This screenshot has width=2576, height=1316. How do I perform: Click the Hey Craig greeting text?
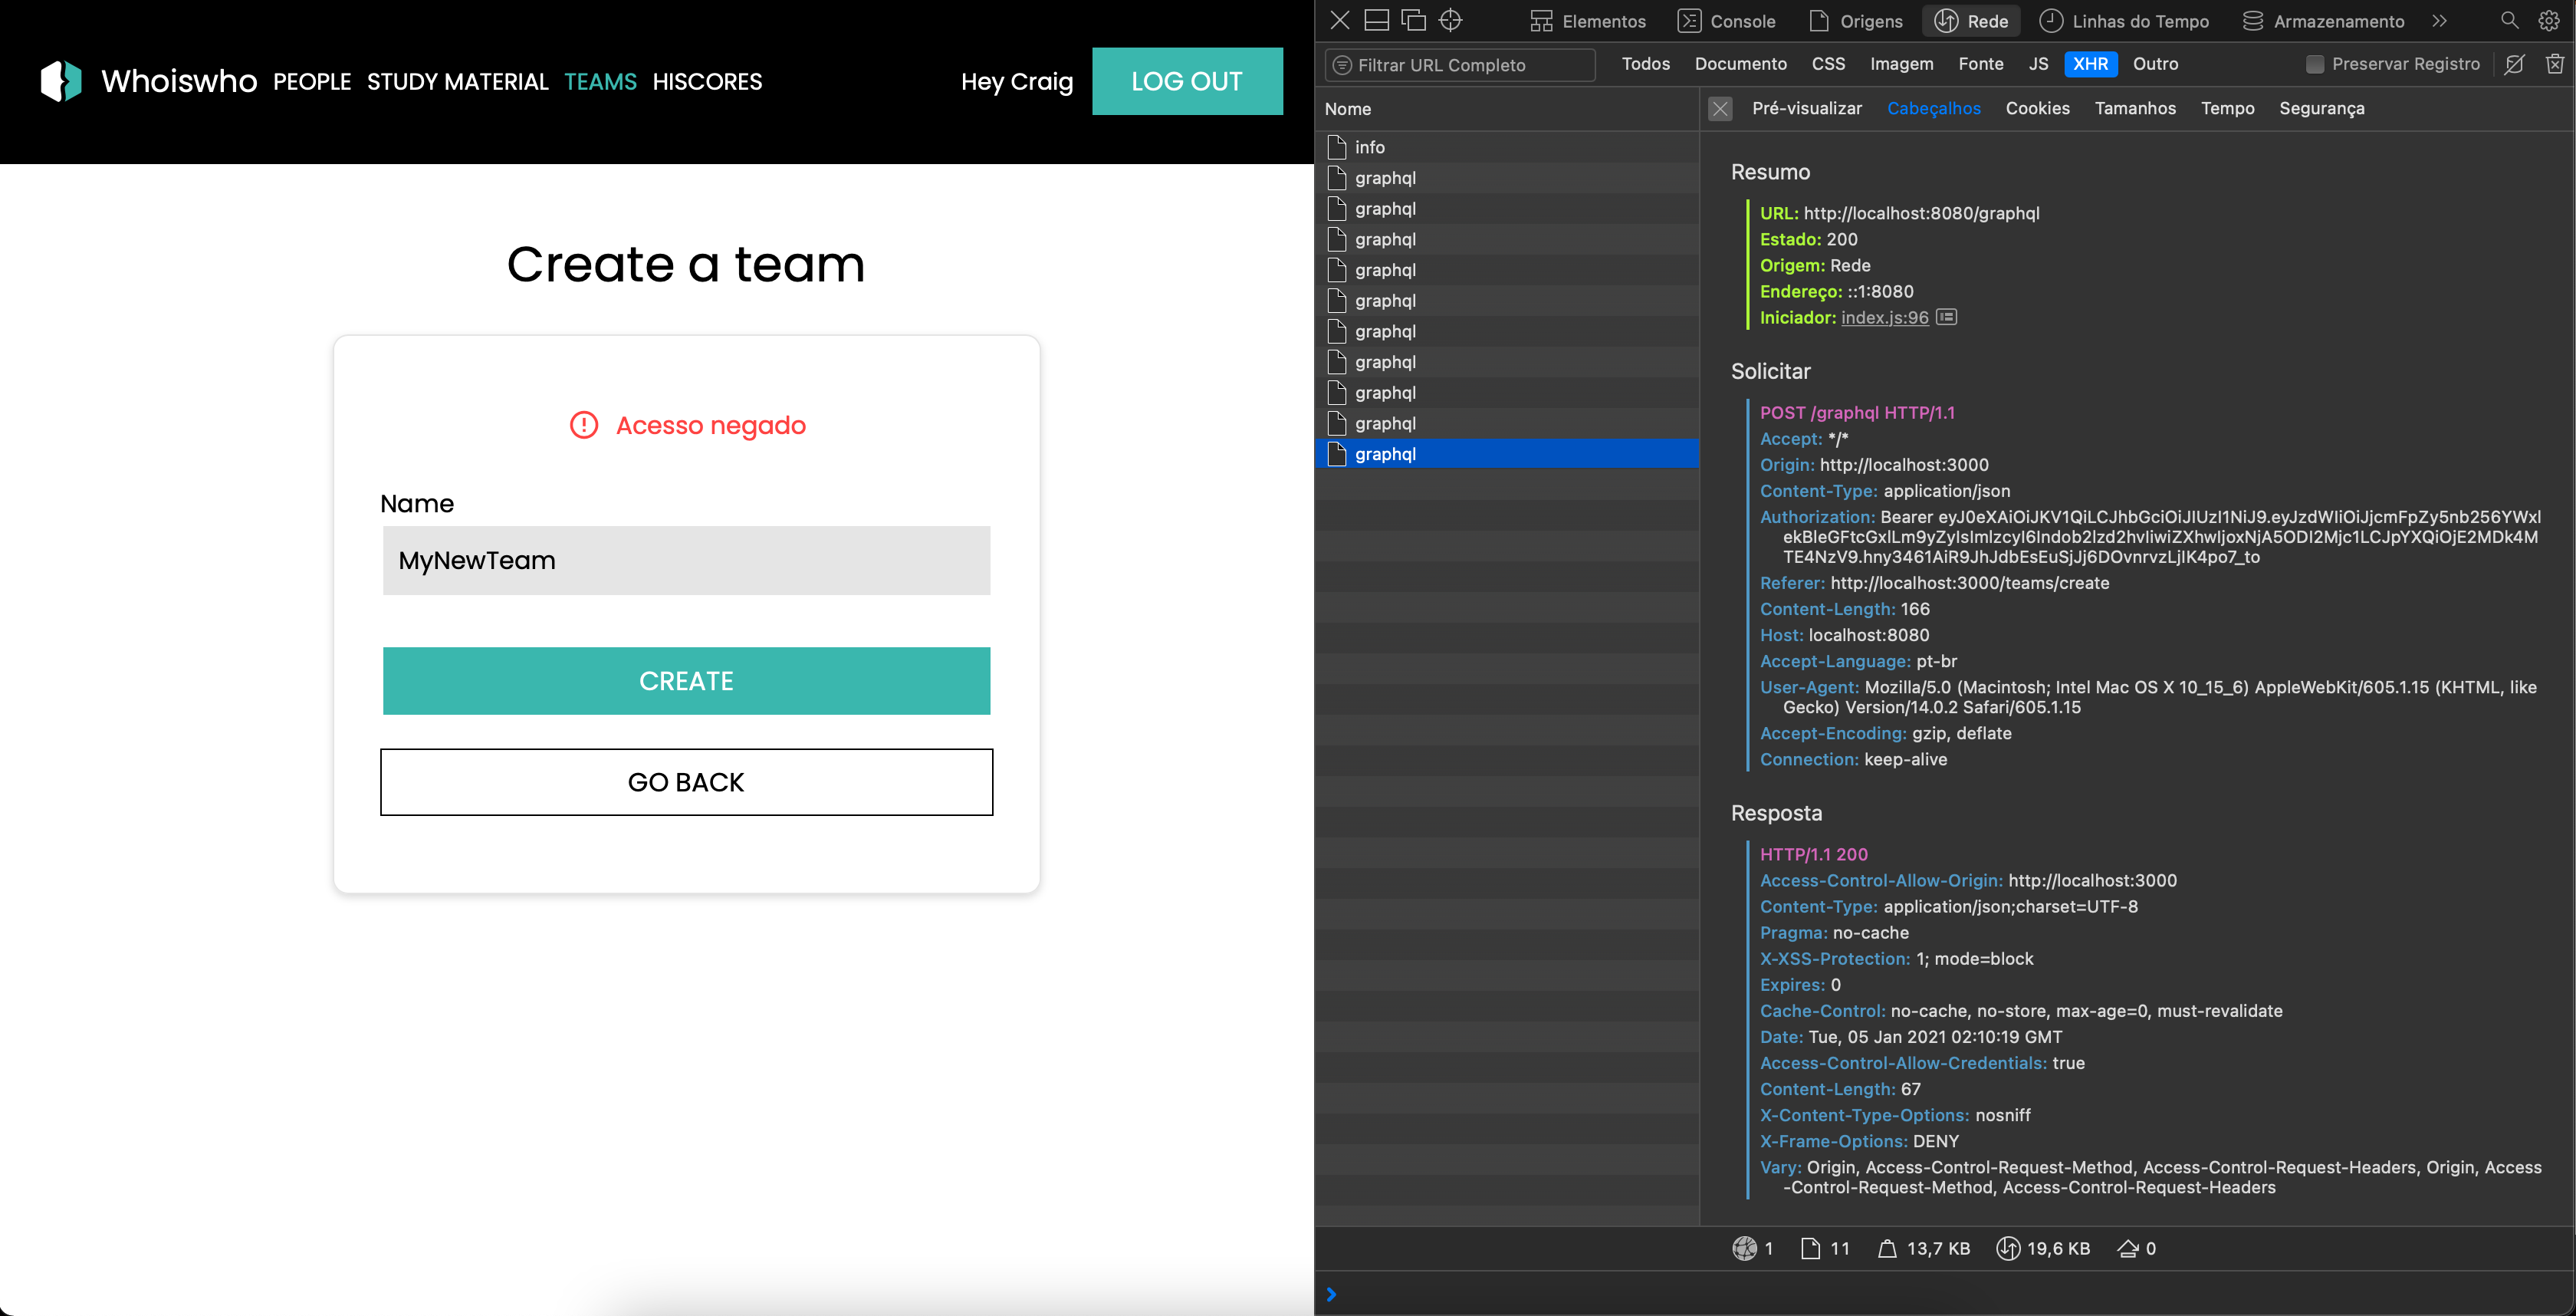coord(1016,82)
